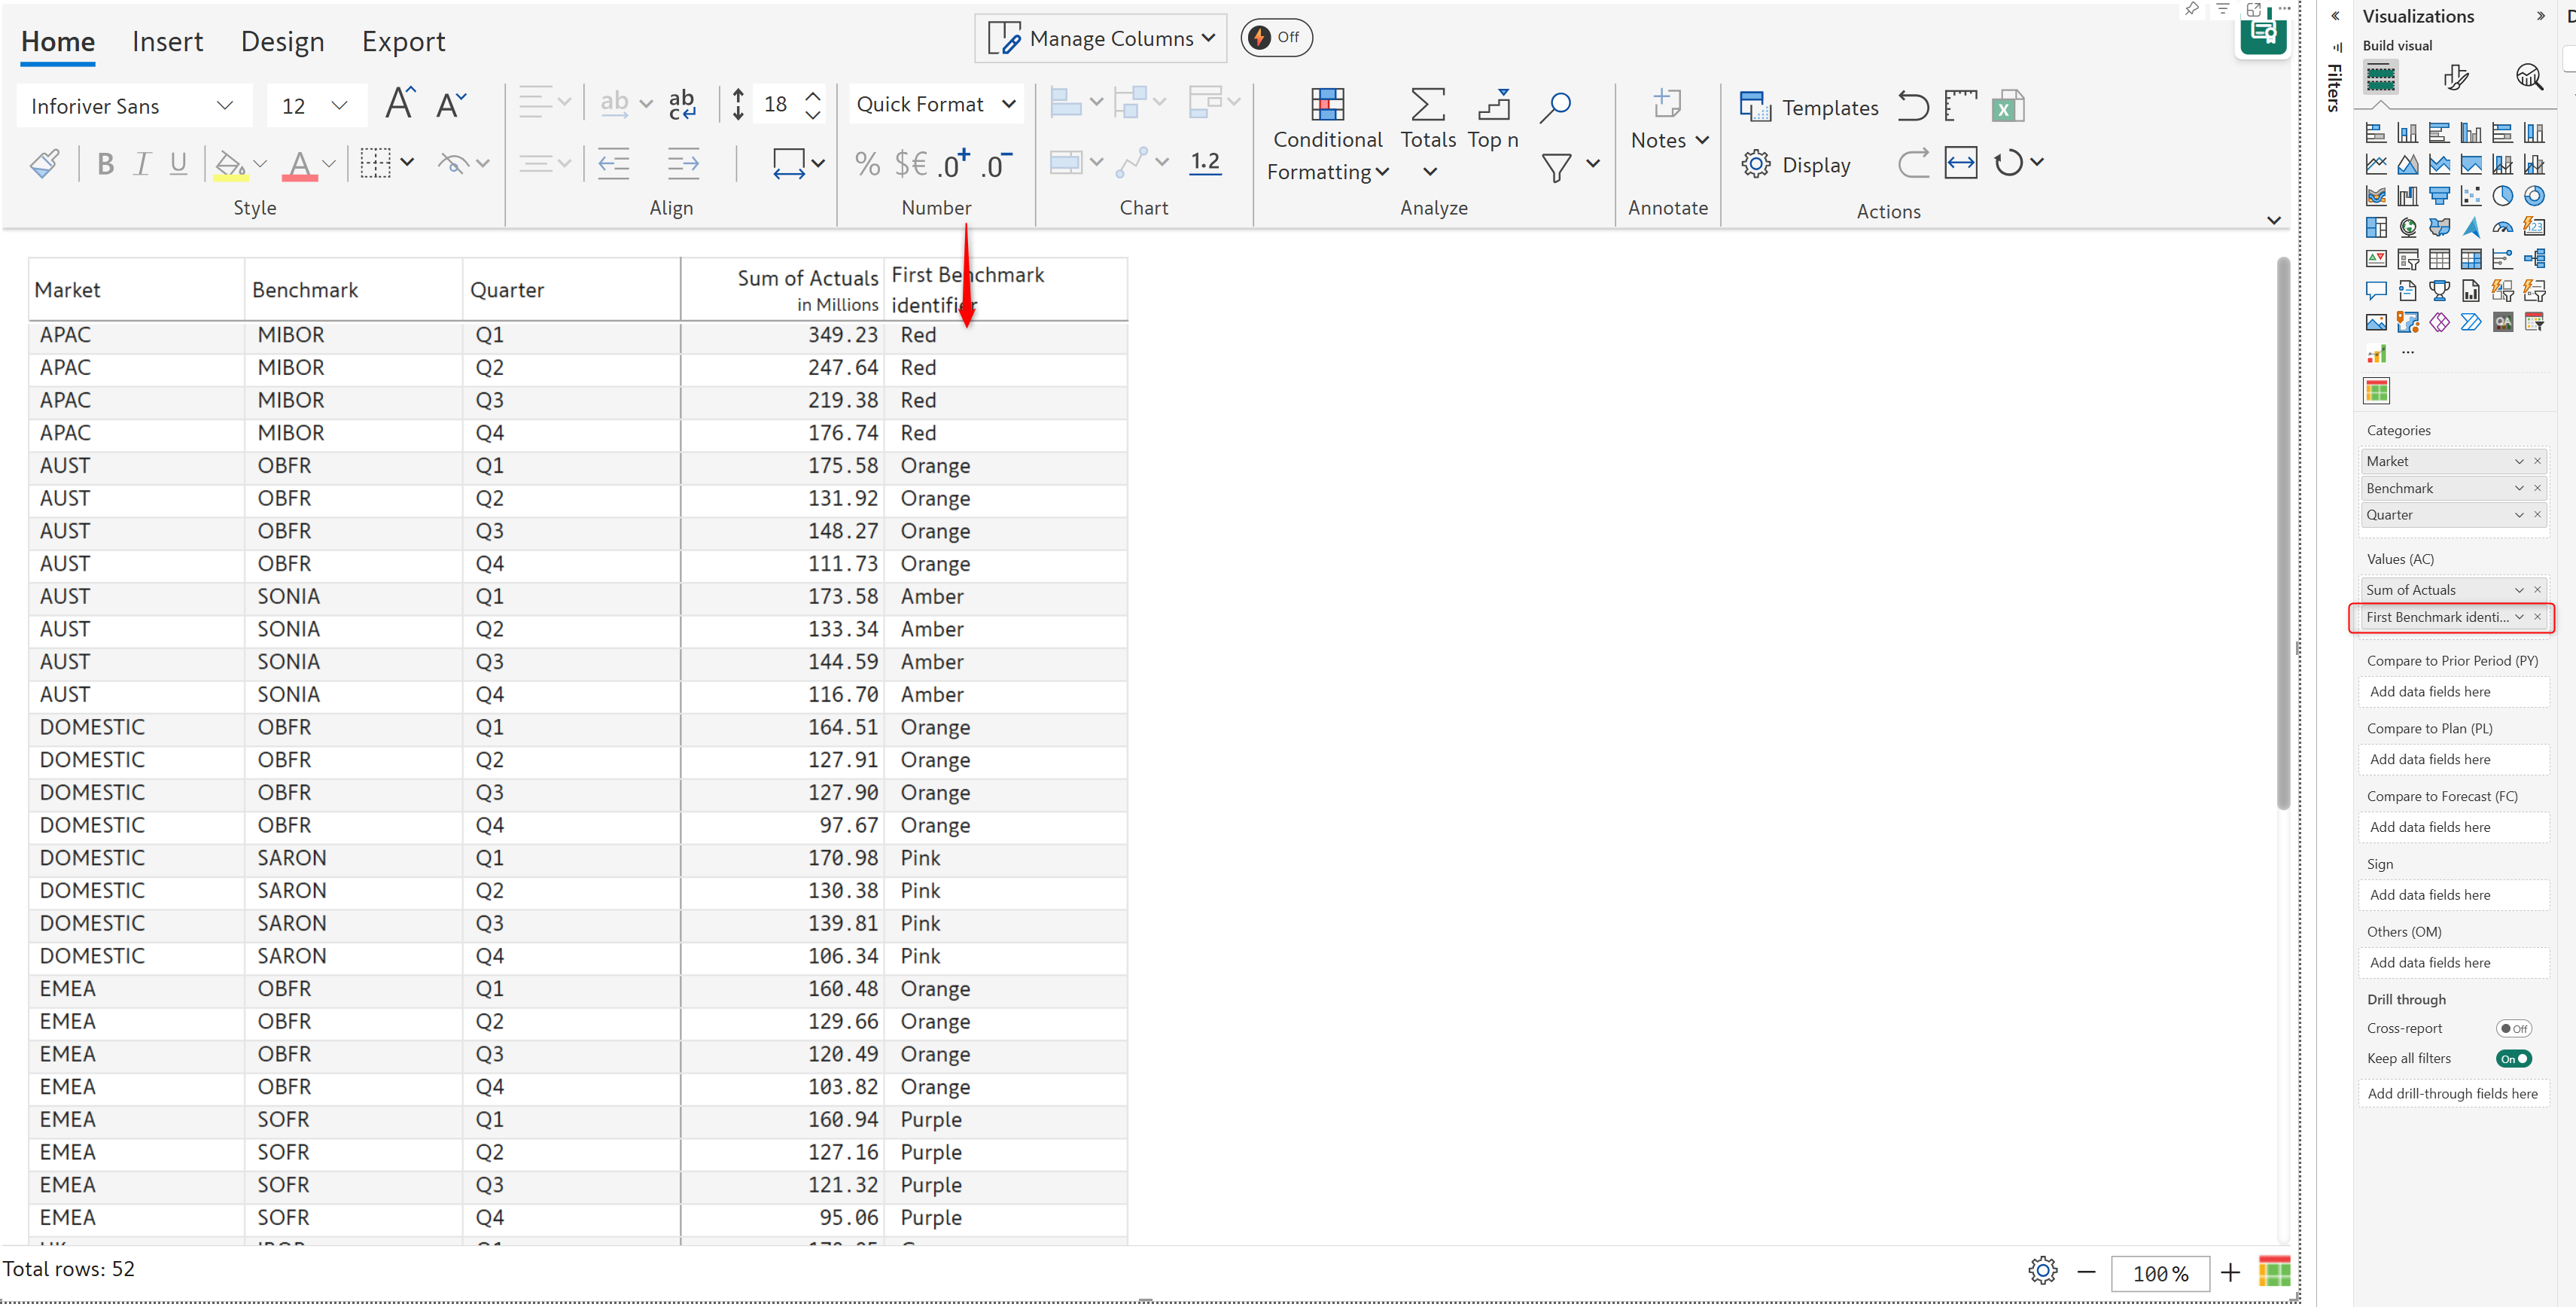
Task: Click the Italic formatting icon
Action: click(142, 164)
